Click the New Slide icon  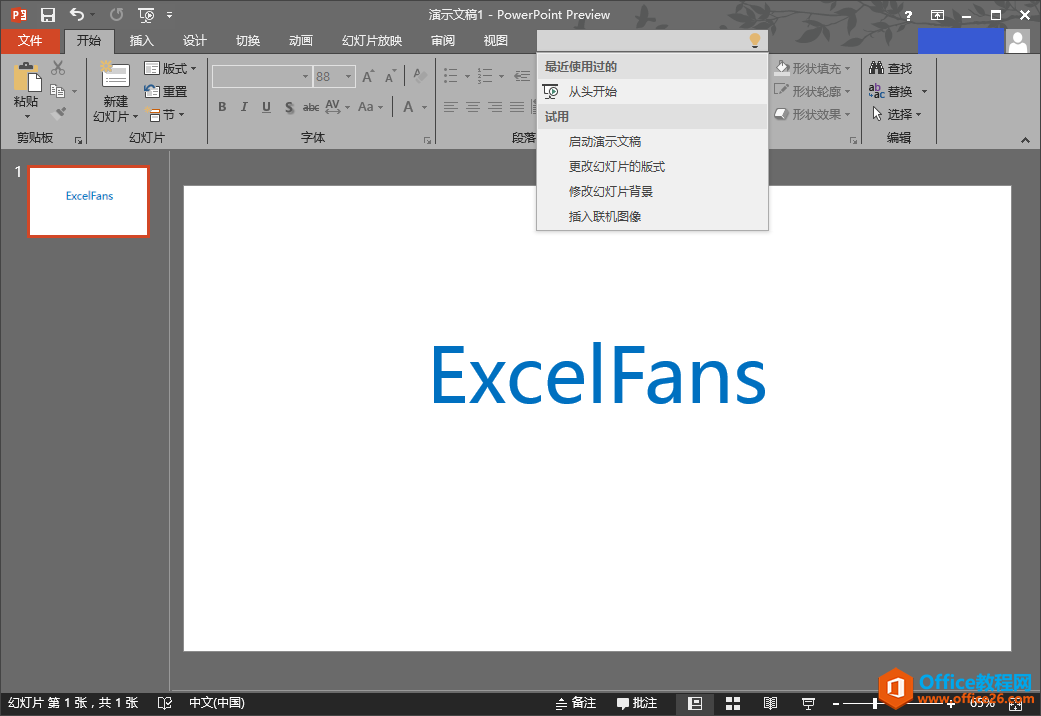tap(116, 75)
